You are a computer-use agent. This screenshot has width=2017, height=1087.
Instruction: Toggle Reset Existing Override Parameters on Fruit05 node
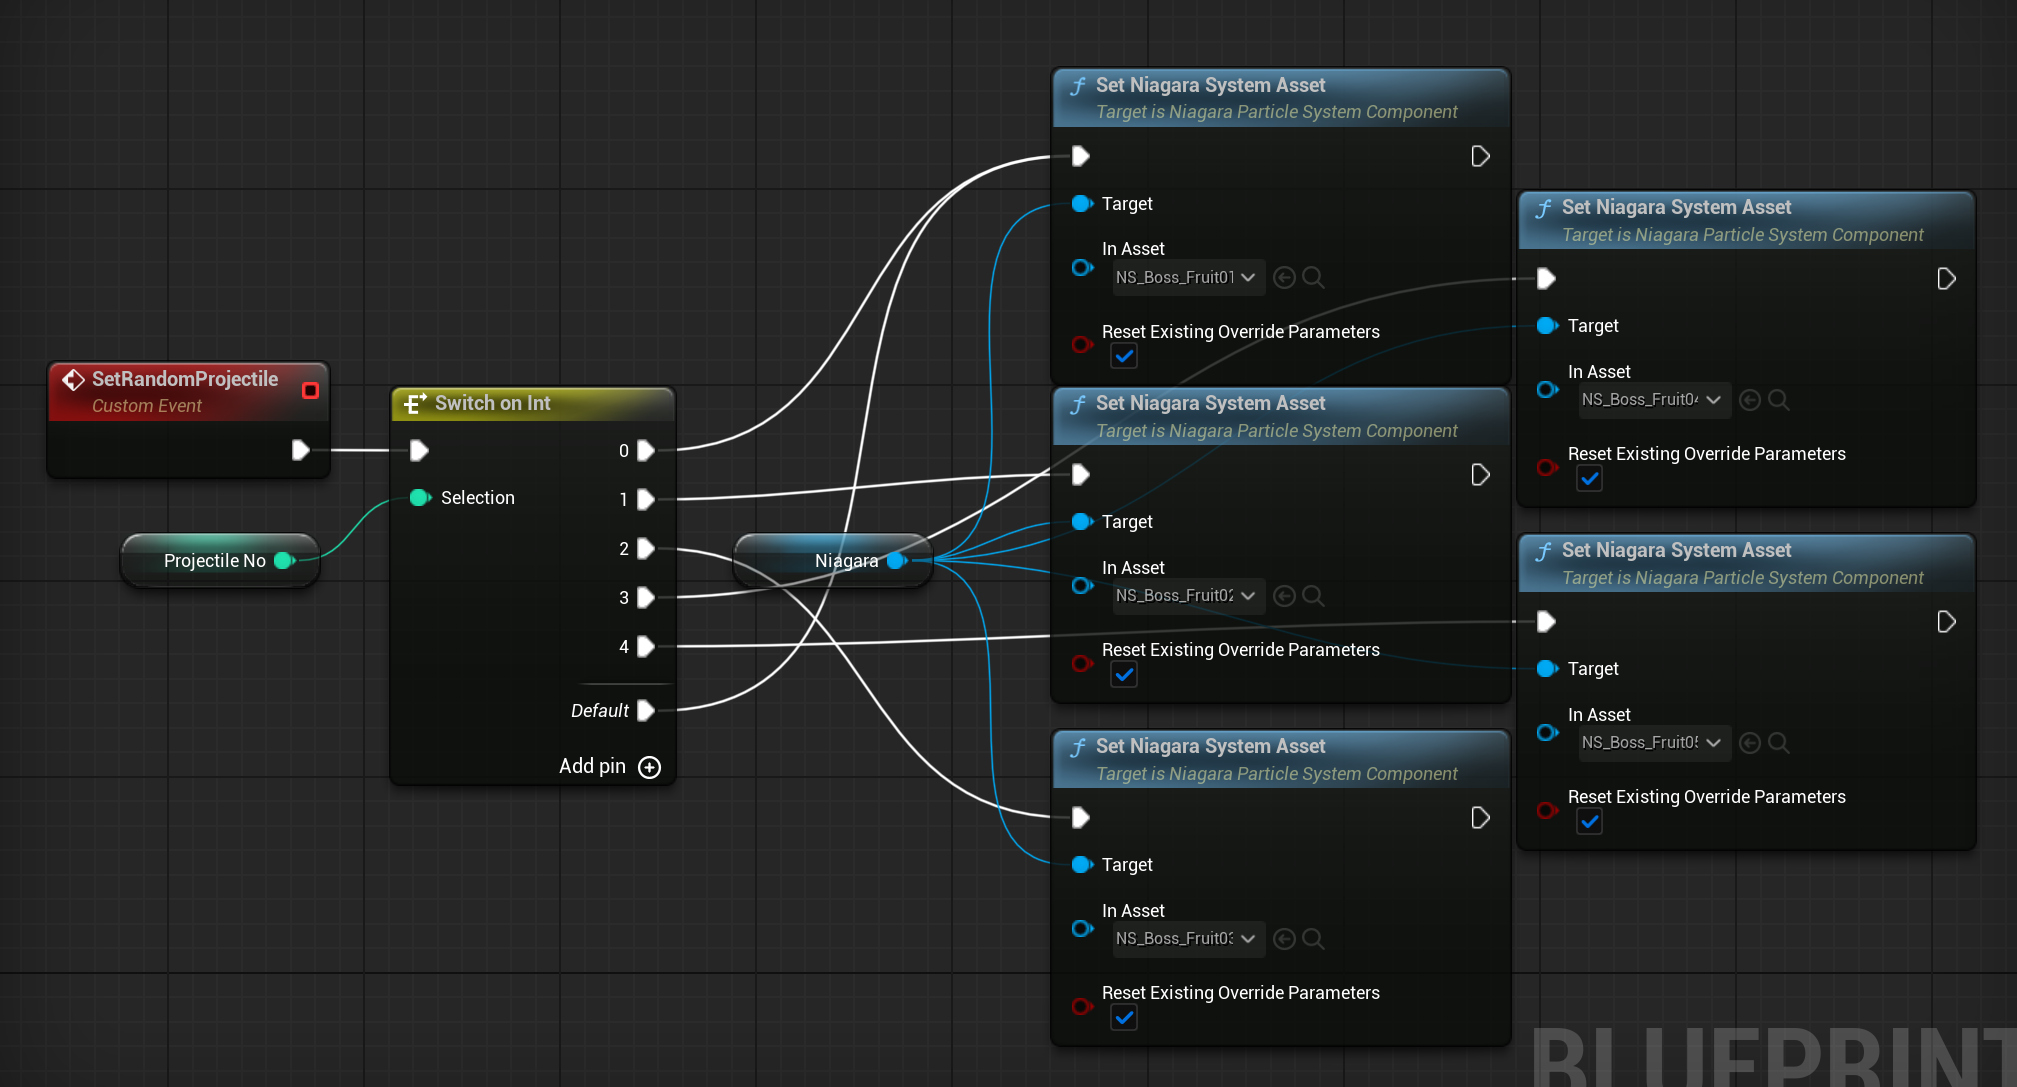tap(1589, 822)
